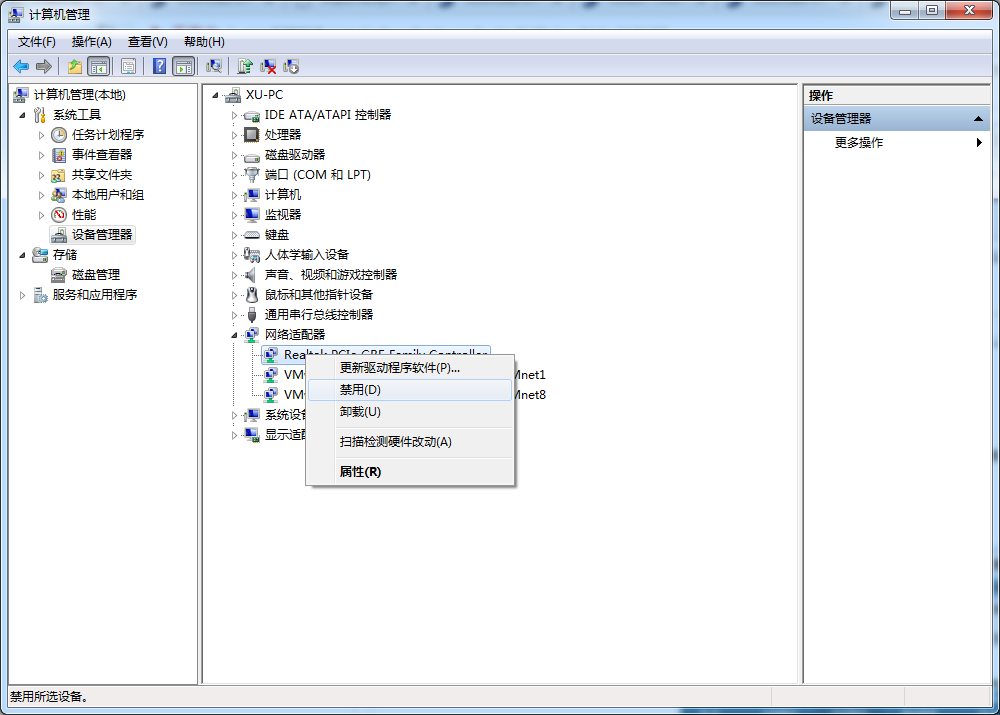Click the blue Help question mark icon
1000x715 pixels.
pos(159,66)
